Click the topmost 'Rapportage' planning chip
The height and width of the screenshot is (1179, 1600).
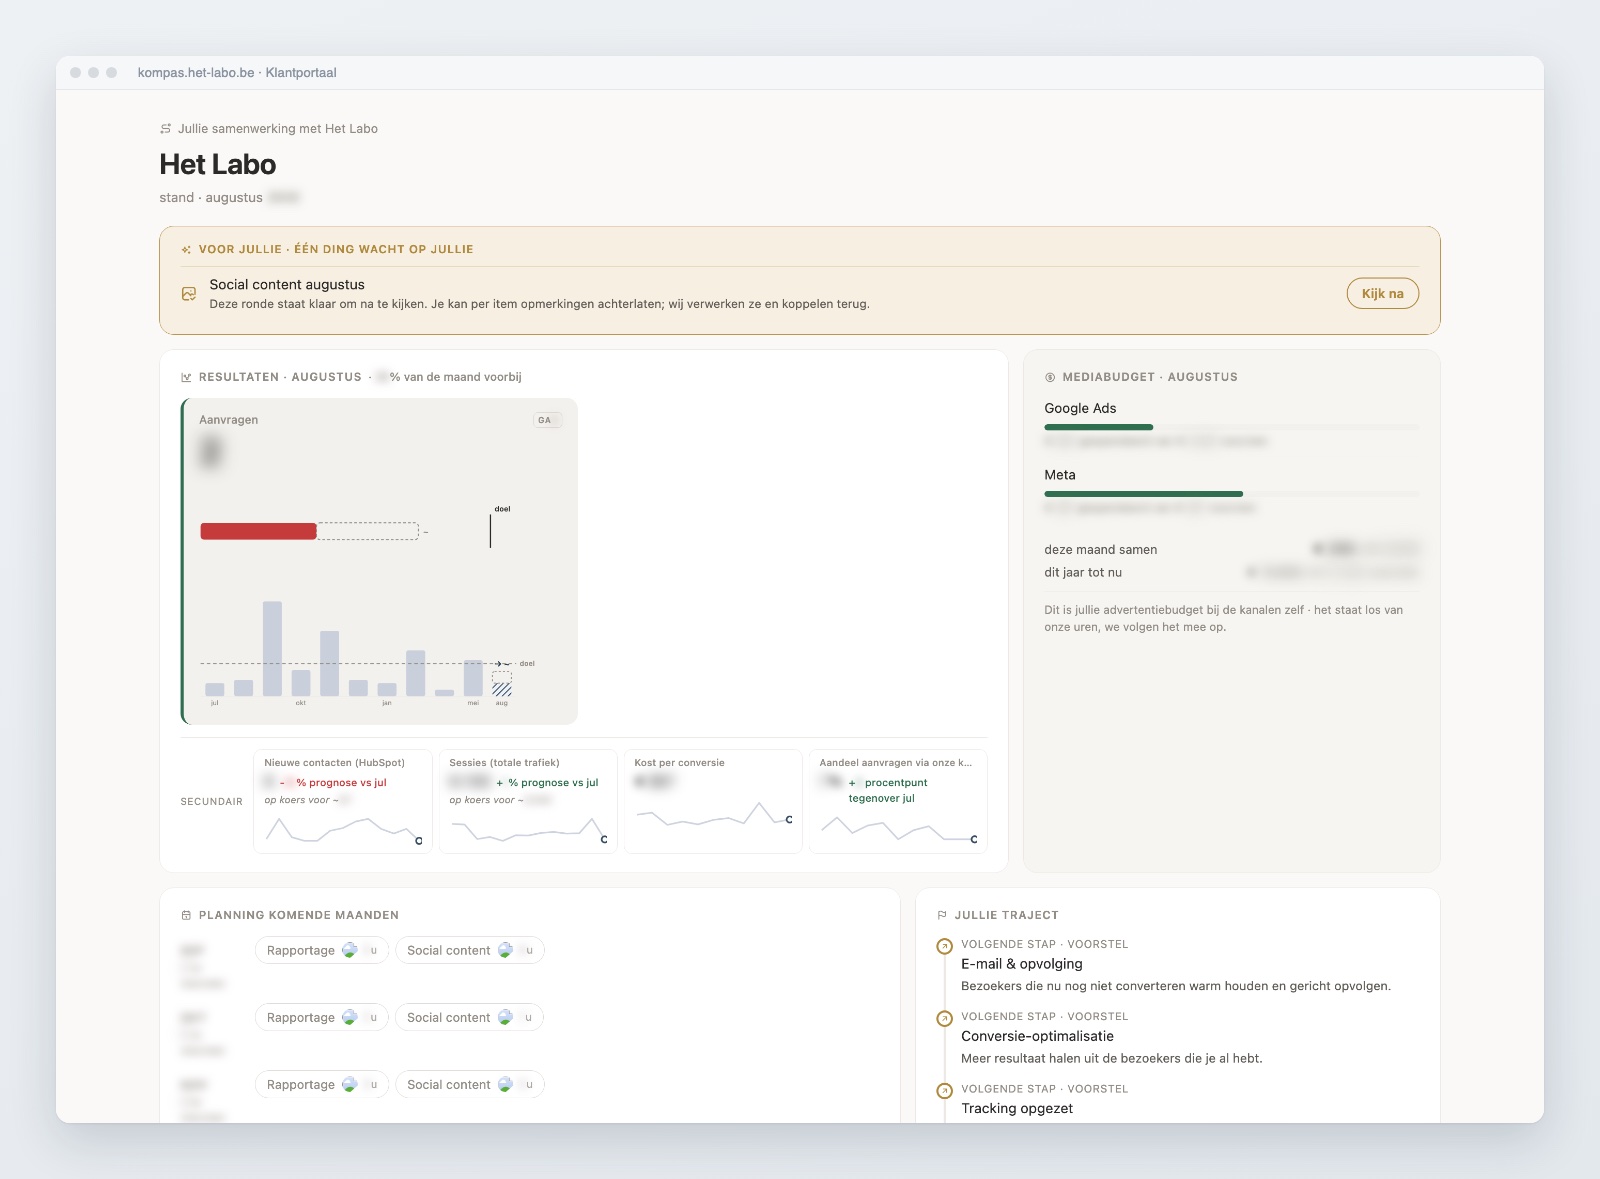tap(322, 951)
